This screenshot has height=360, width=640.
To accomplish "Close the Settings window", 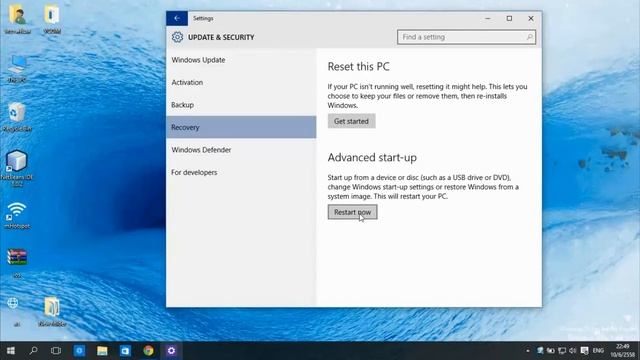I will 531,18.
